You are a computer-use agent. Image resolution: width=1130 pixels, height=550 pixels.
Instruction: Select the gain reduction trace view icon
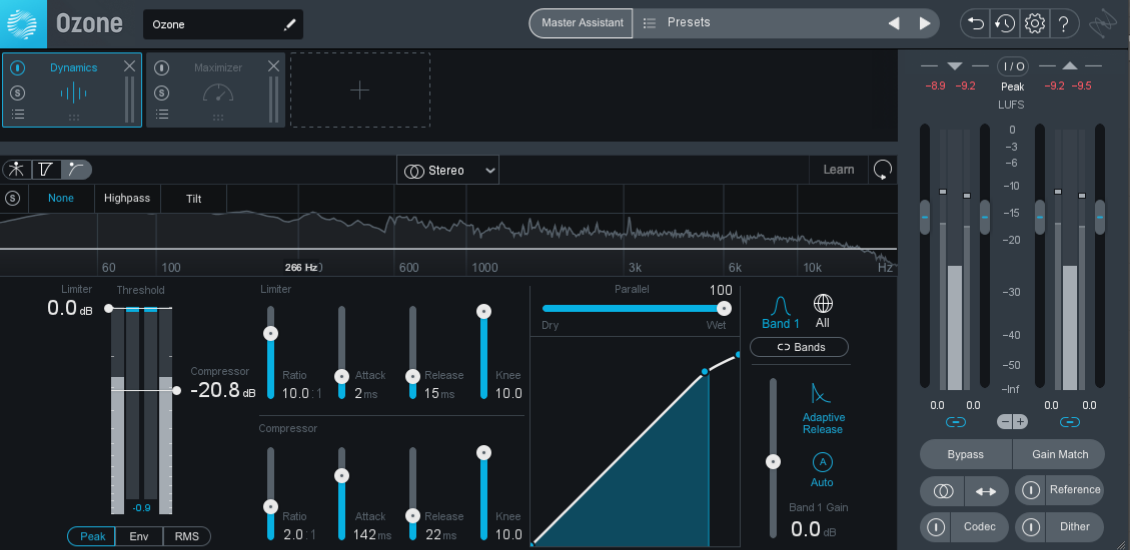pyautogui.click(x=45, y=169)
